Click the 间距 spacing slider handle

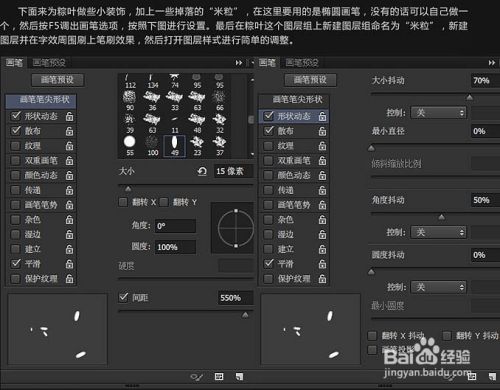[x=245, y=315]
